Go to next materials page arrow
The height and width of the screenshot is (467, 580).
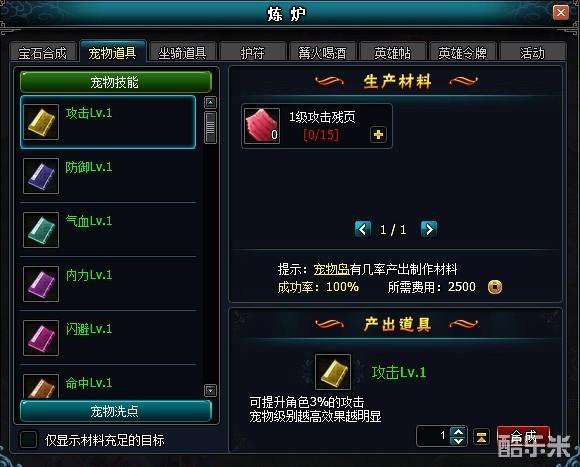click(429, 229)
